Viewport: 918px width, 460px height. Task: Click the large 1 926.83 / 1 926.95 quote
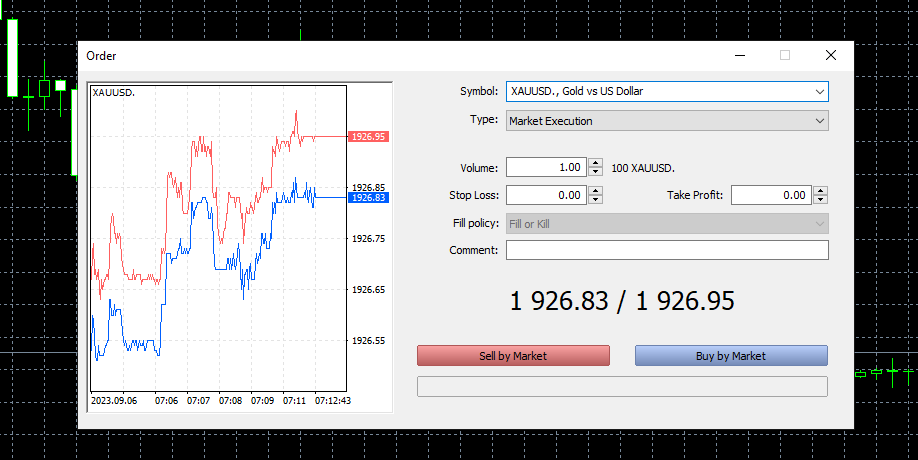tap(622, 301)
